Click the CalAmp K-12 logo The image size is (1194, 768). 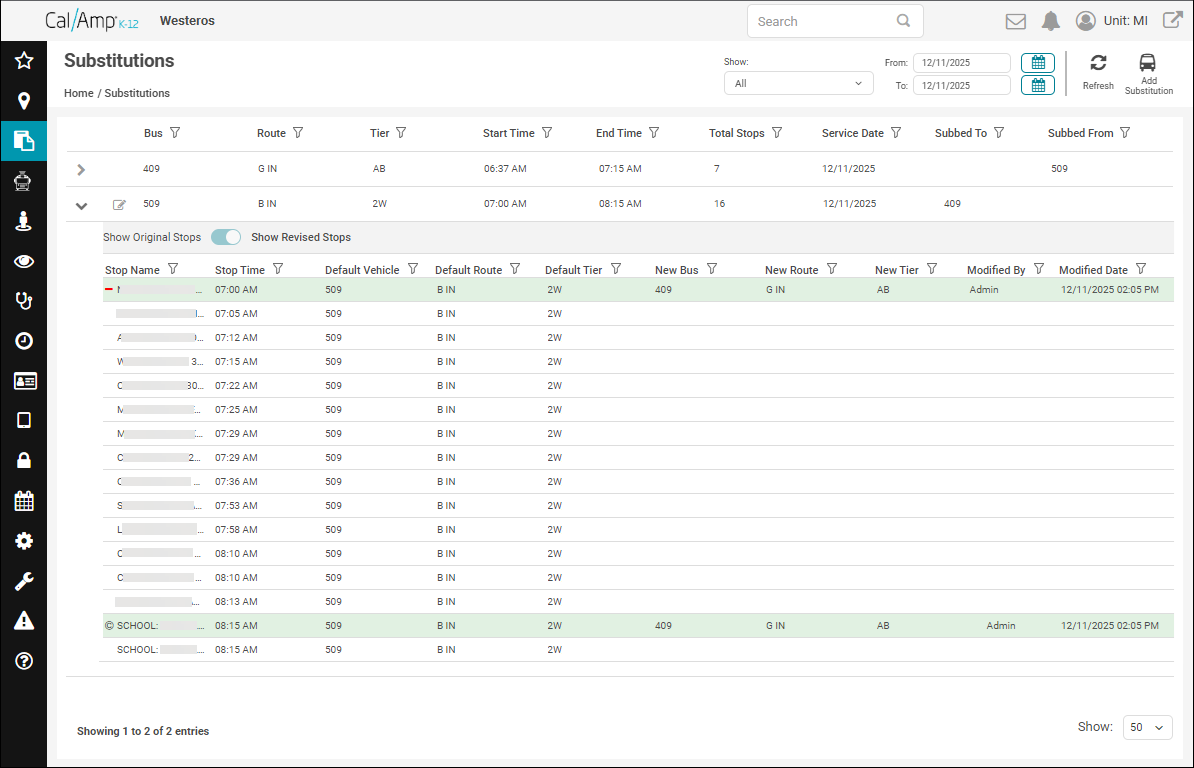91,21
